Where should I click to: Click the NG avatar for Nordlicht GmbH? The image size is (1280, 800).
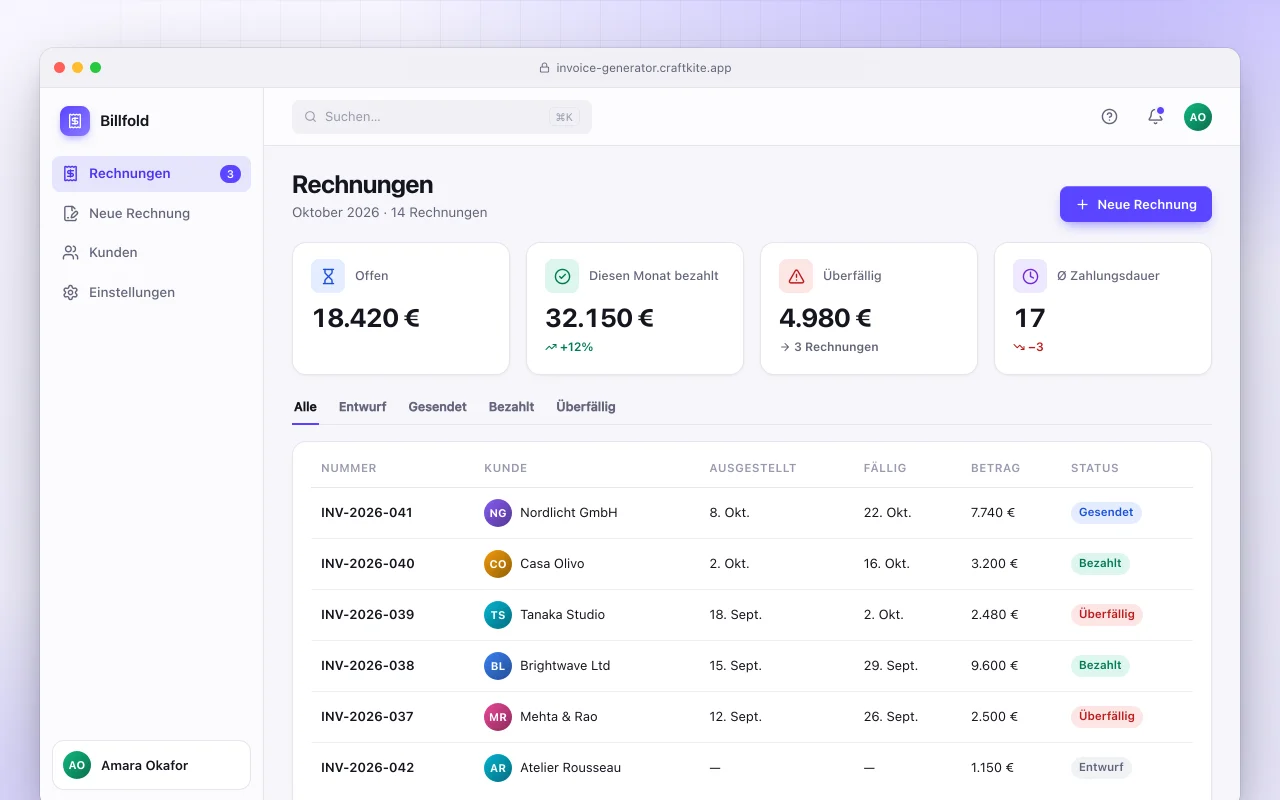coord(498,513)
